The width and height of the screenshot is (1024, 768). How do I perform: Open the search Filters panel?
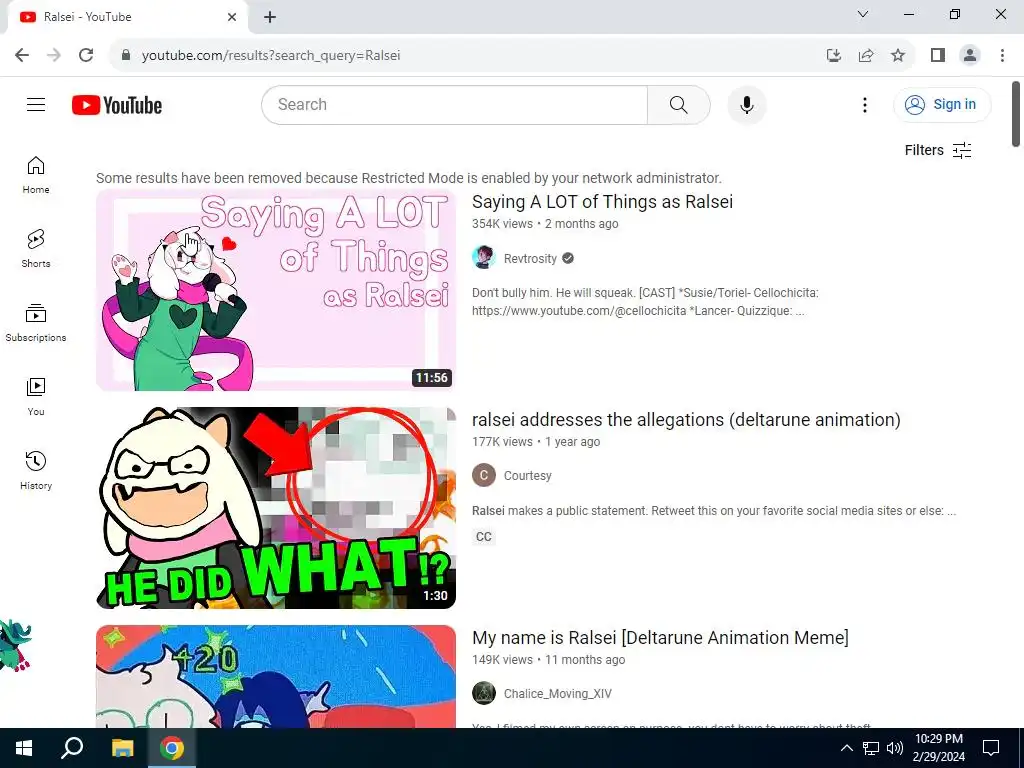click(x=938, y=150)
